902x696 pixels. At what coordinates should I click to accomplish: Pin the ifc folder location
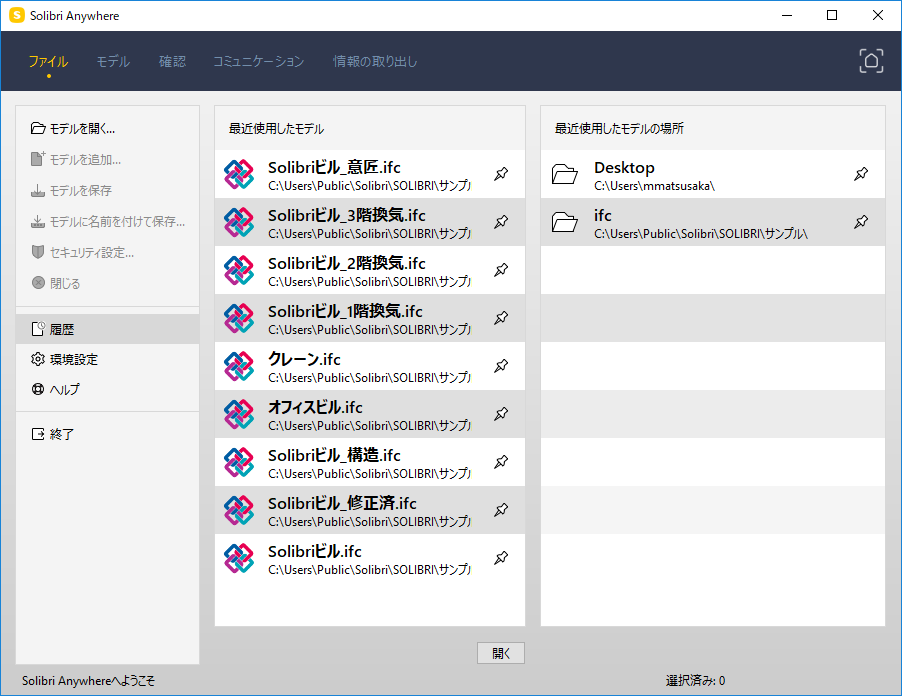coord(861,221)
